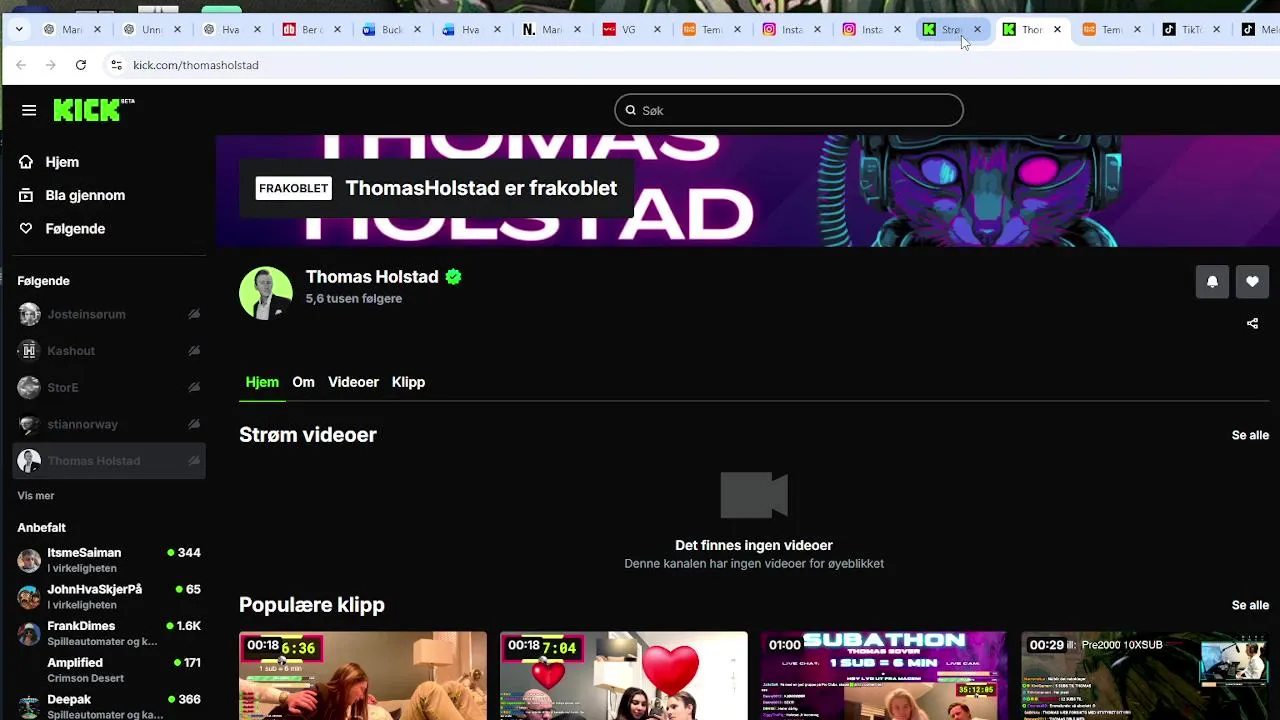Click Kashout avatar in following list
Screen dimensions: 1280x720
click(29, 351)
